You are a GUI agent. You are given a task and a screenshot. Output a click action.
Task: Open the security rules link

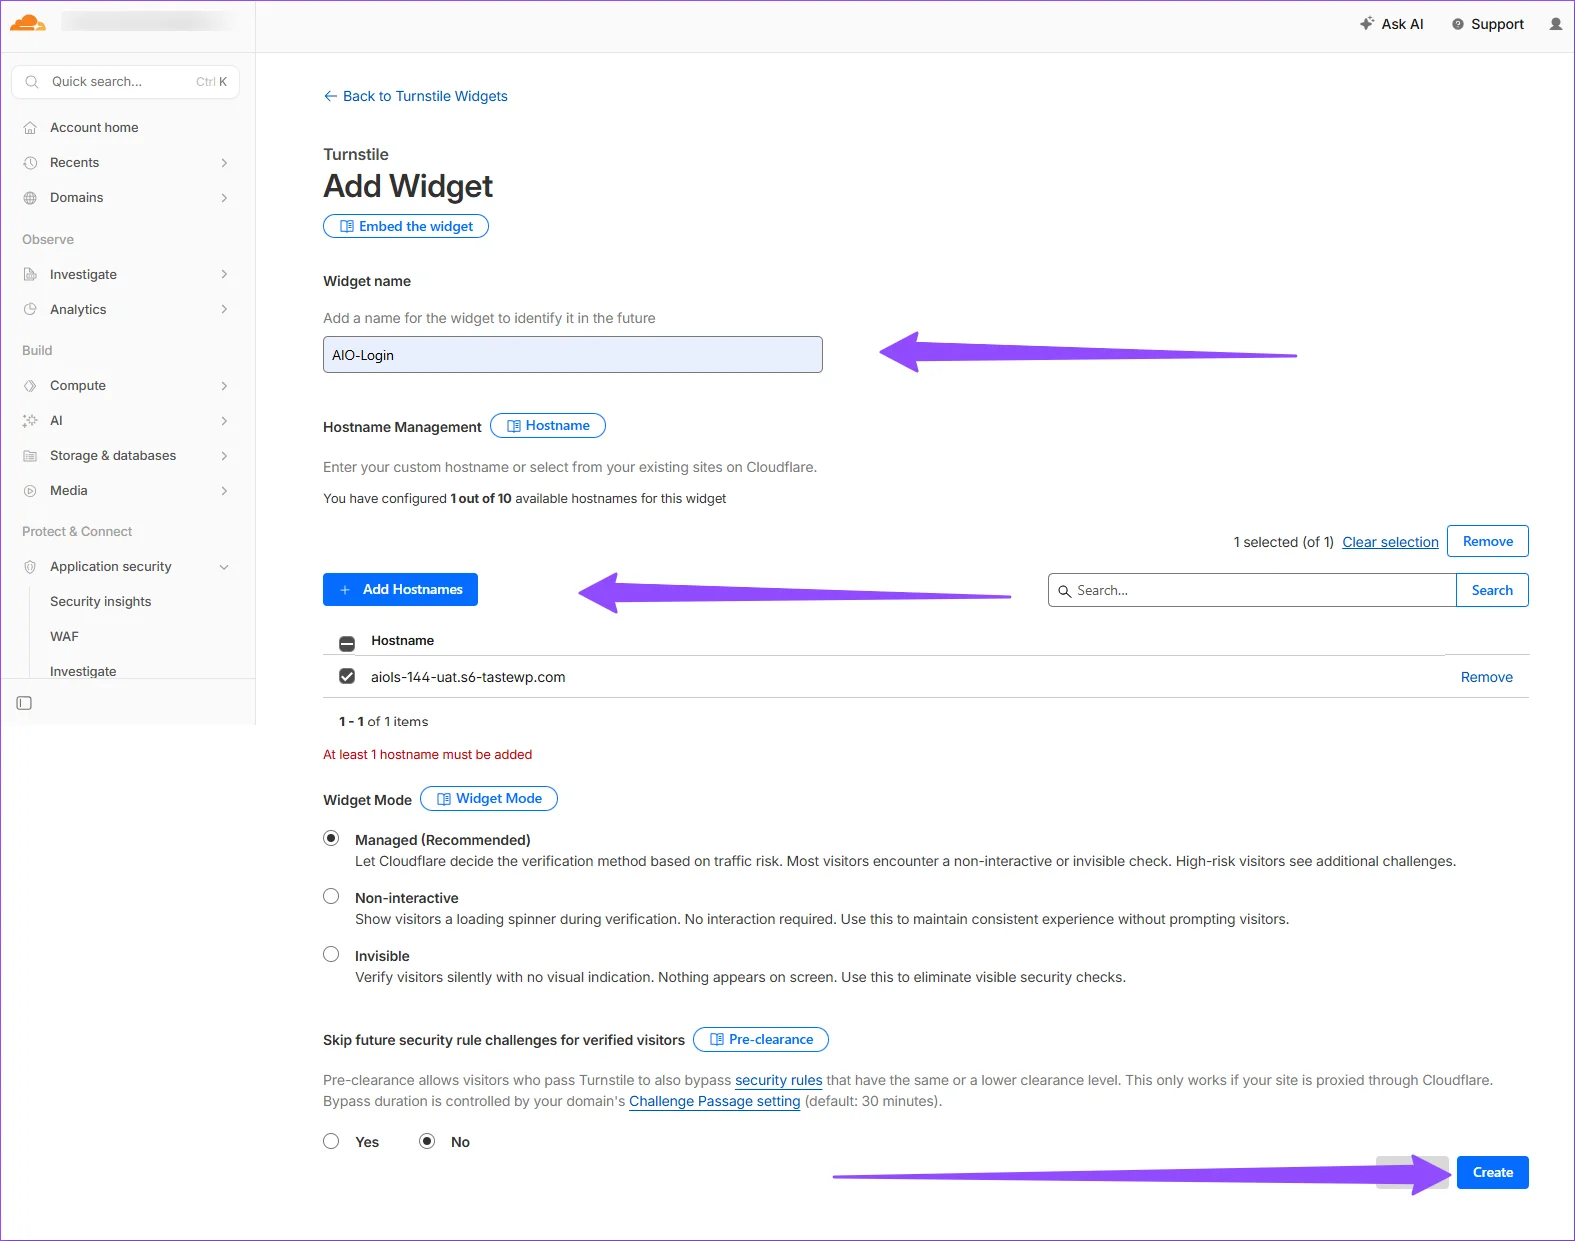click(x=778, y=1080)
